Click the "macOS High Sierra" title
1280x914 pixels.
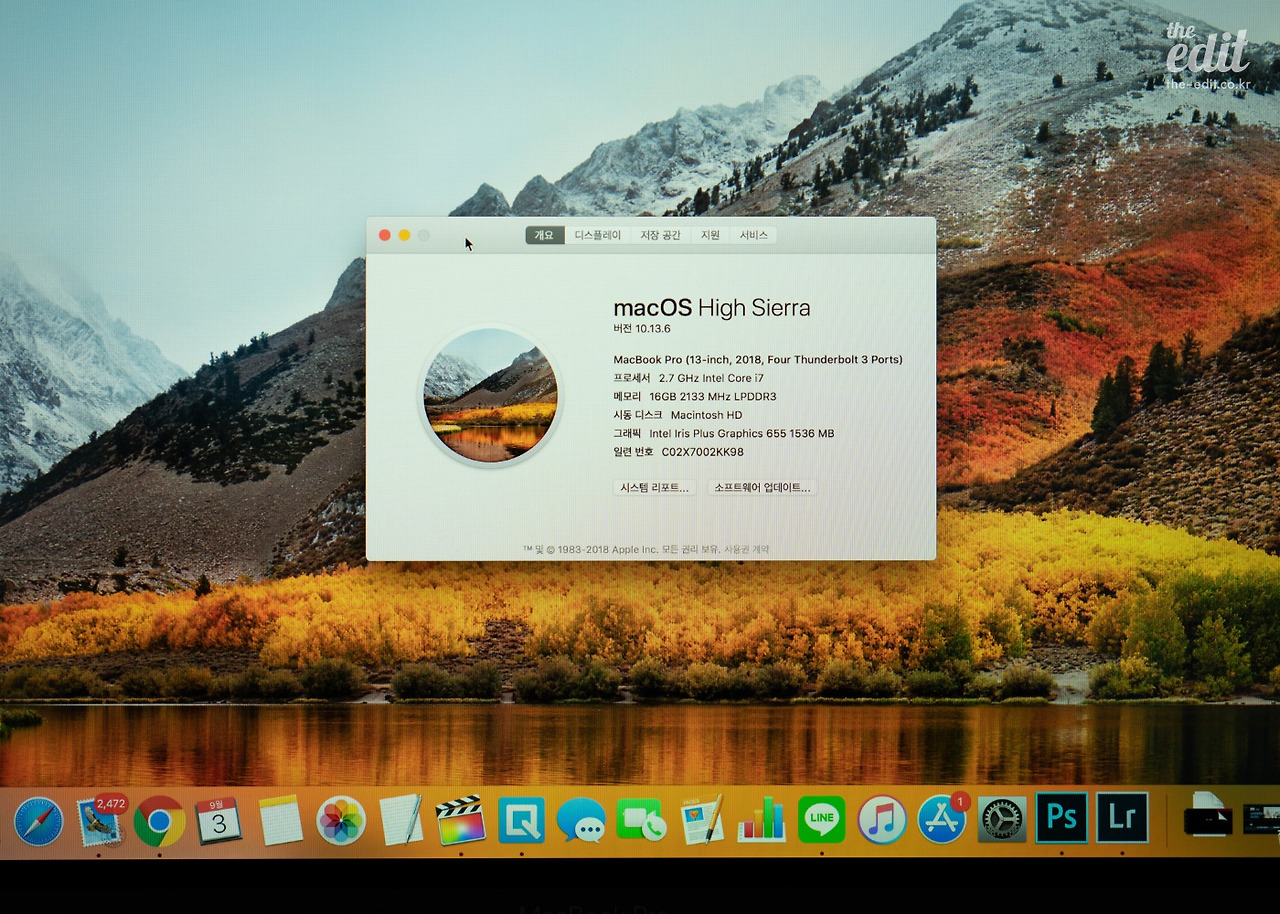712,308
